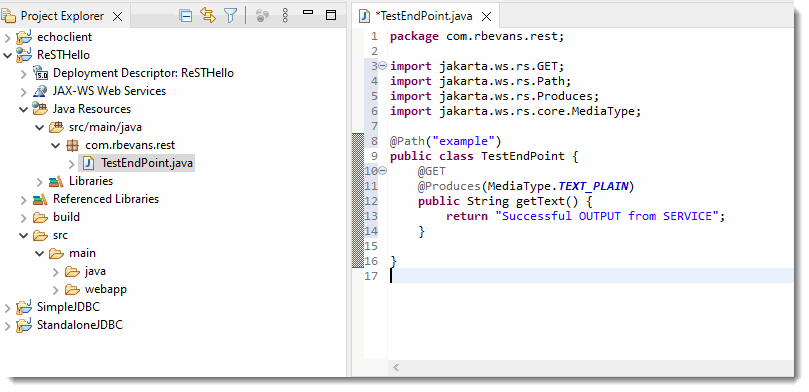This screenshot has width=809, height=392.
Task: Click the src folder icon
Action: [x=40, y=235]
